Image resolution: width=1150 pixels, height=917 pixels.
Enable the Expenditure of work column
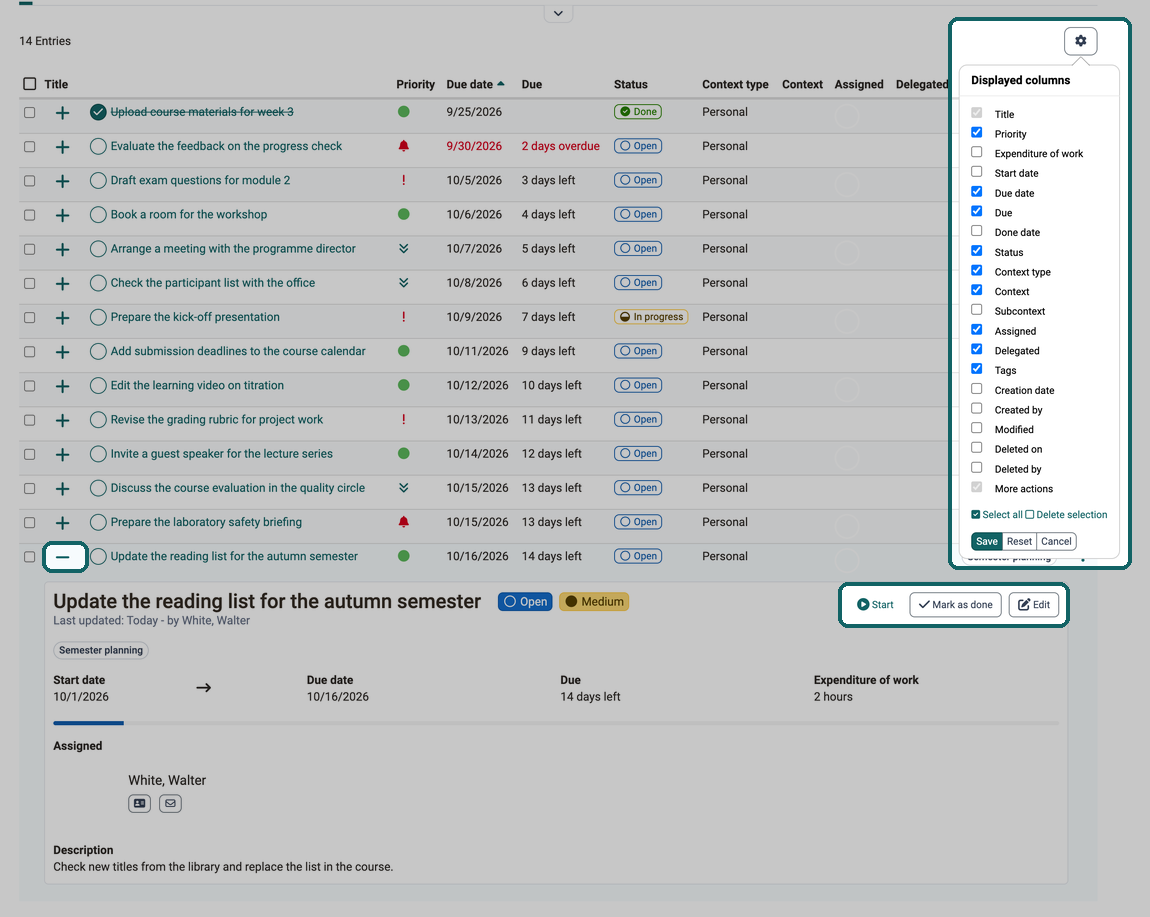(x=977, y=152)
